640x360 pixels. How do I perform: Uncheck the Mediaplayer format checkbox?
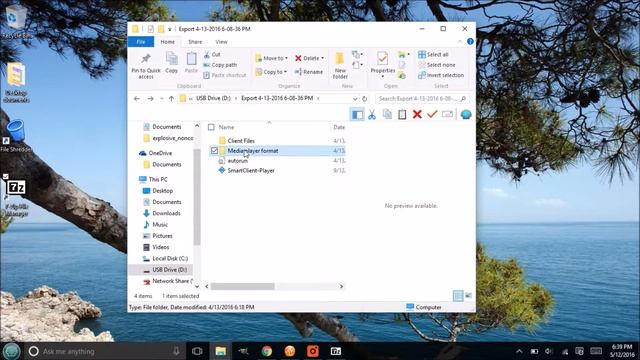pyautogui.click(x=214, y=151)
